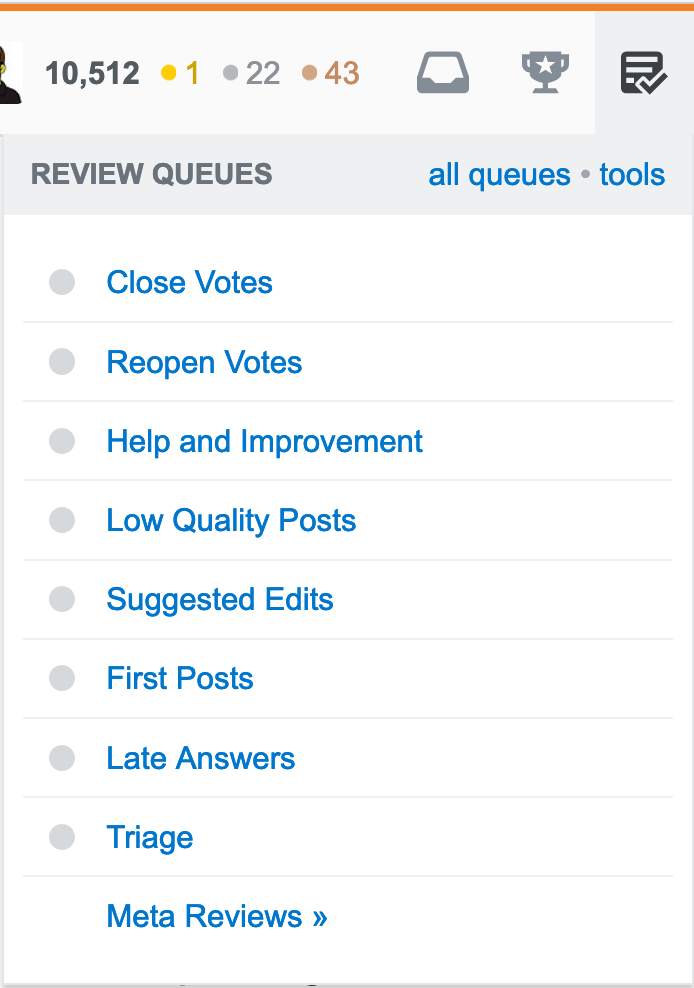Expand Meta Reviews
The image size is (694, 988).
tap(216, 916)
